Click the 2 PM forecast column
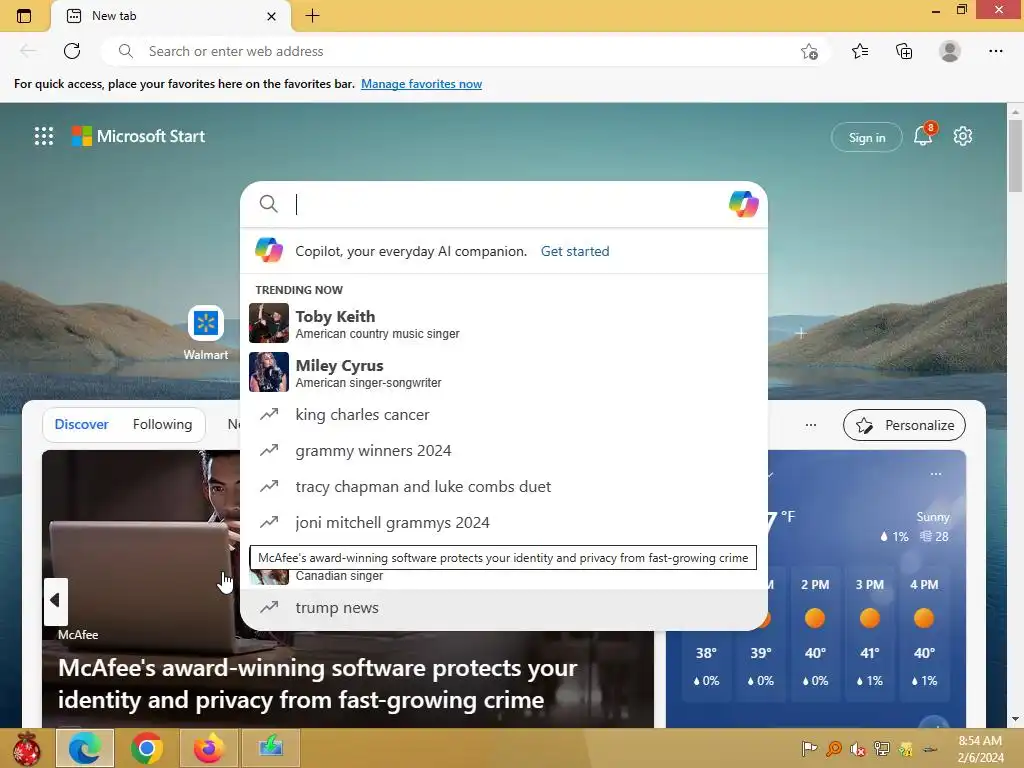The image size is (1024, 768). 815,633
